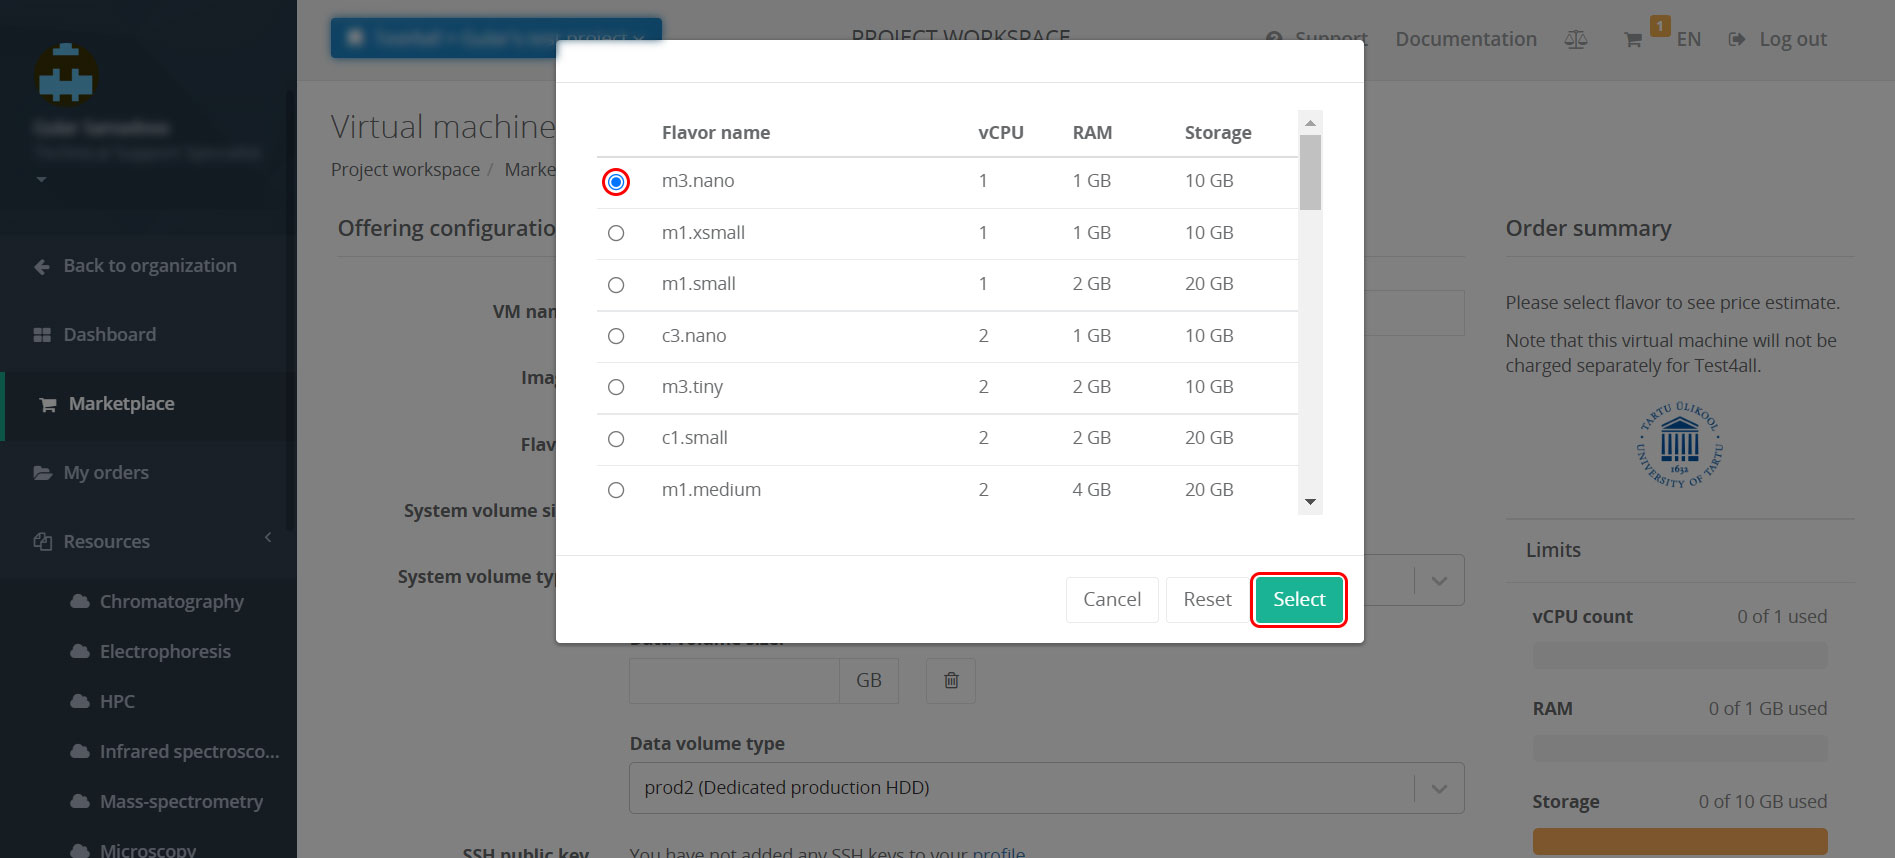This screenshot has width=1895, height=858.
Task: Click the Flavor name column header
Action: tap(716, 133)
